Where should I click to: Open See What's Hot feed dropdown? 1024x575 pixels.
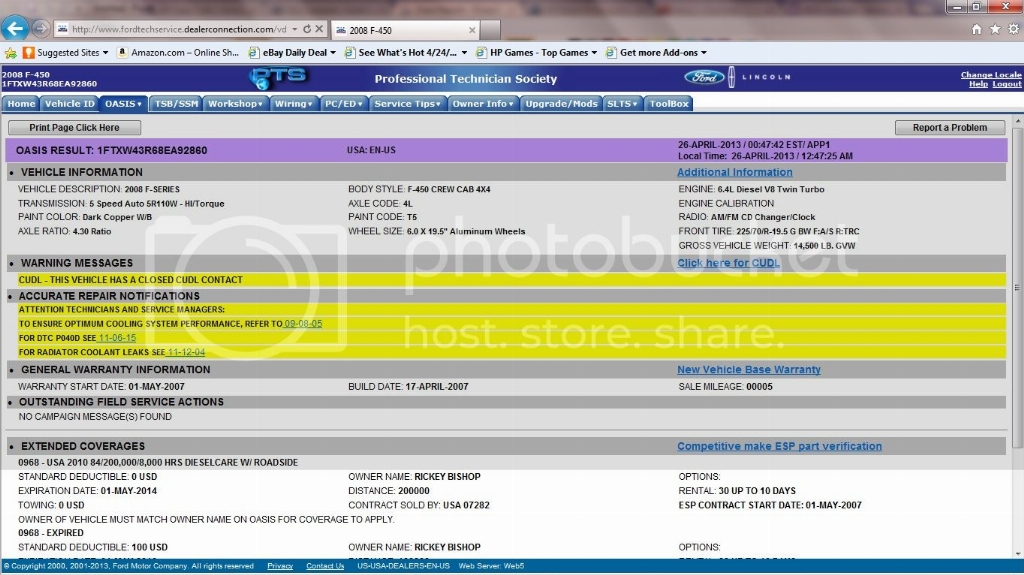406,53
